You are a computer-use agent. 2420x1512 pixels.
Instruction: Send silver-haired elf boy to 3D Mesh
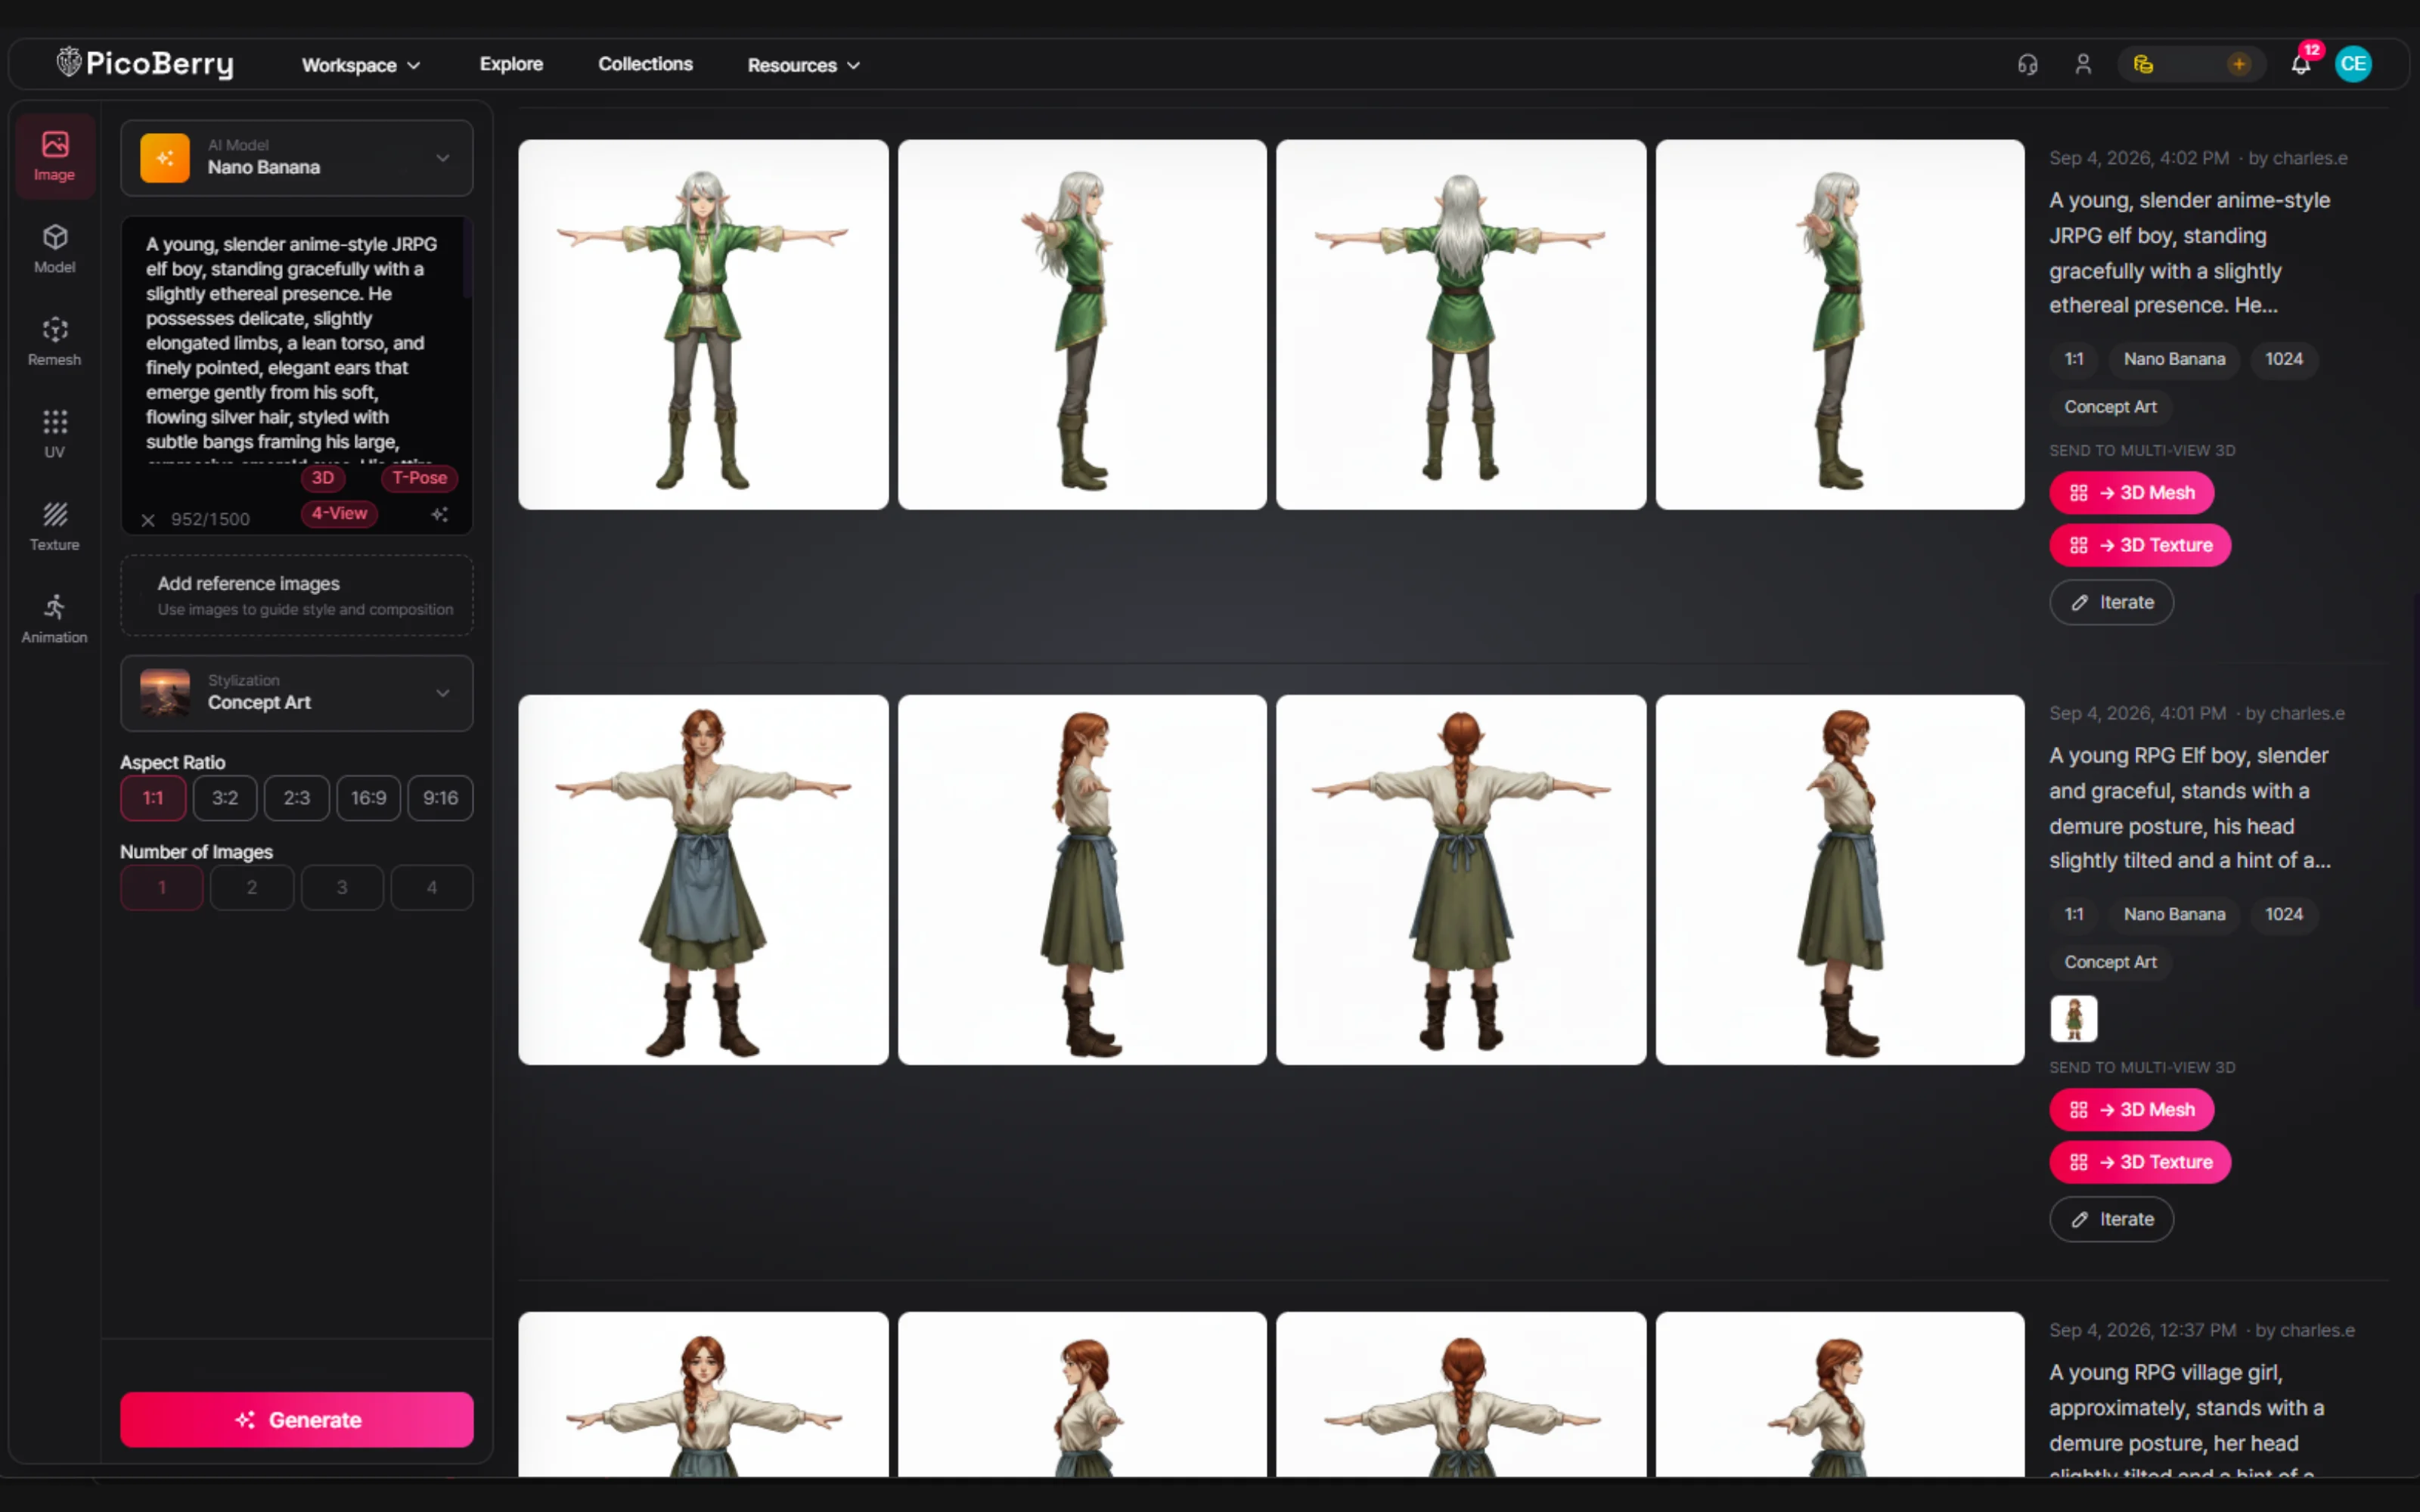pos(2132,493)
